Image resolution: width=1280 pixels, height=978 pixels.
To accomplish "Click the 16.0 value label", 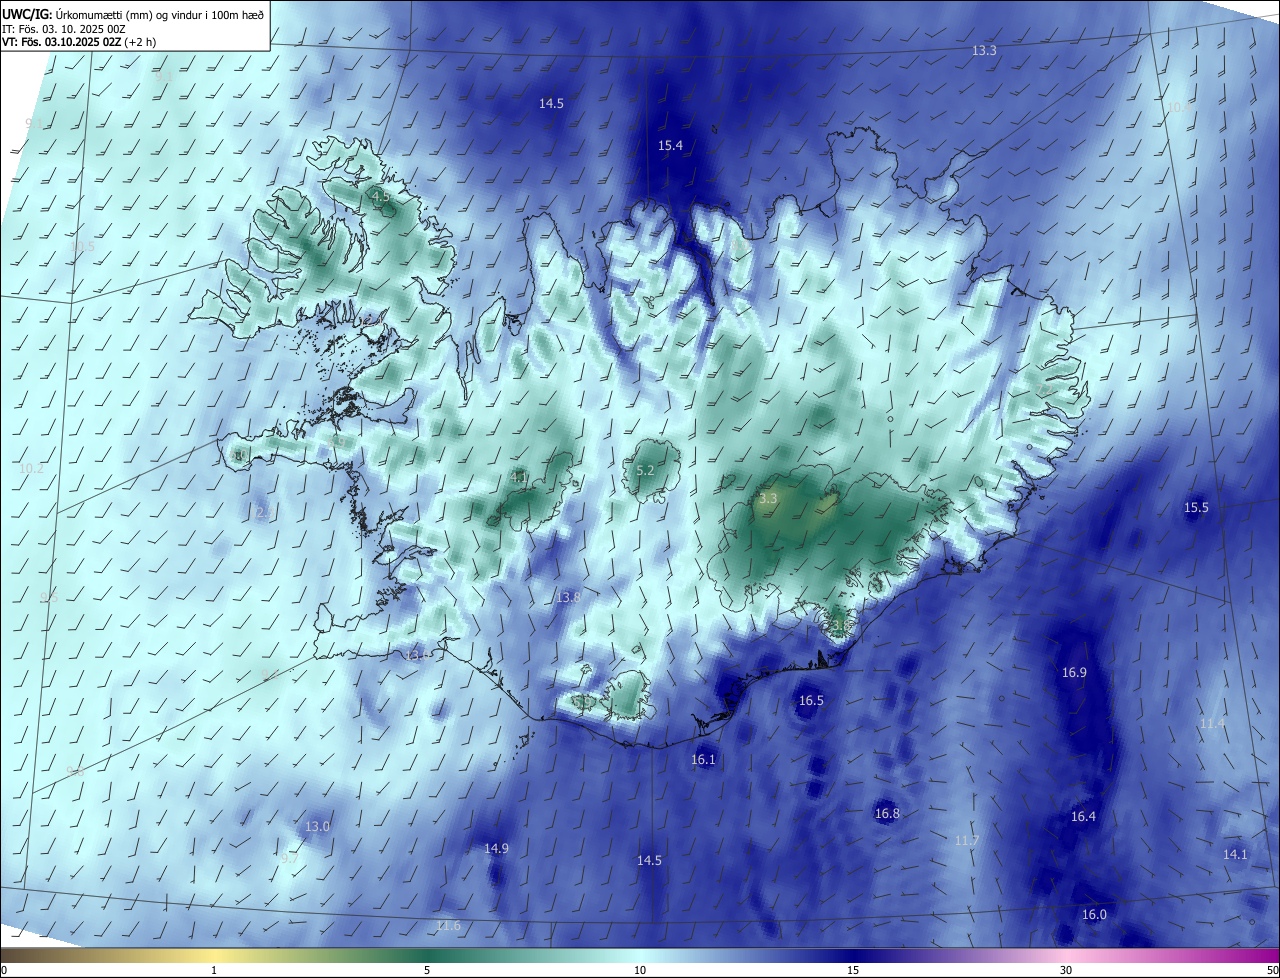I will (1094, 915).
